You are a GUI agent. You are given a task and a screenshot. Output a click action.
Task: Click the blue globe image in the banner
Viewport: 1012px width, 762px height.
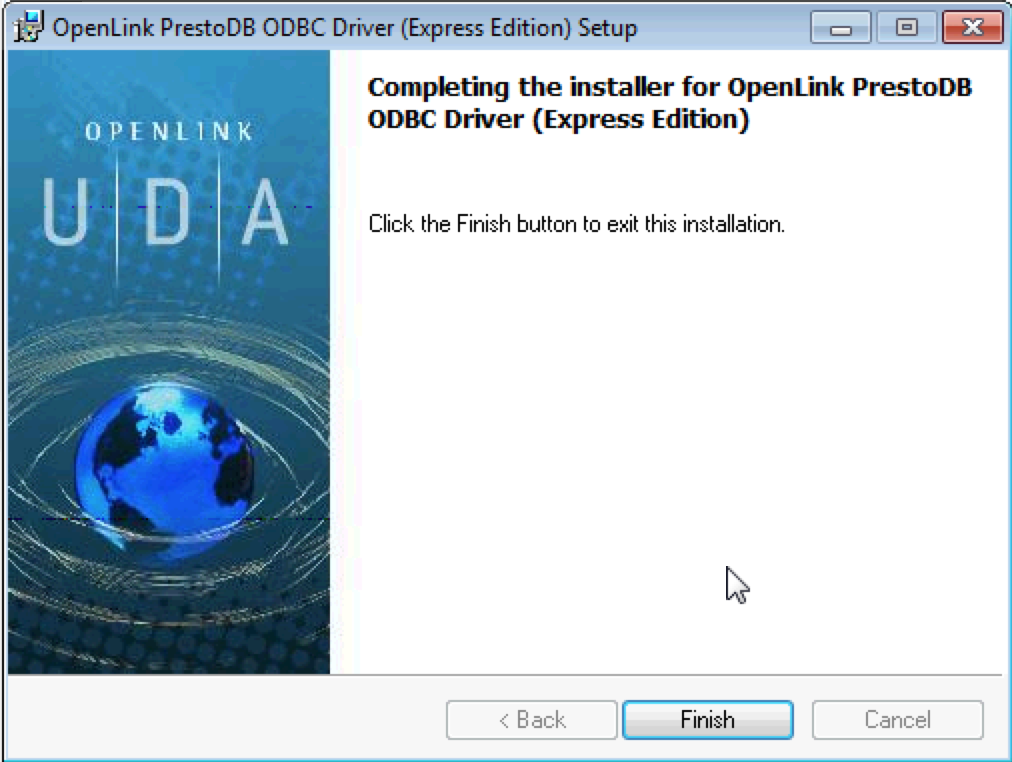[165, 468]
